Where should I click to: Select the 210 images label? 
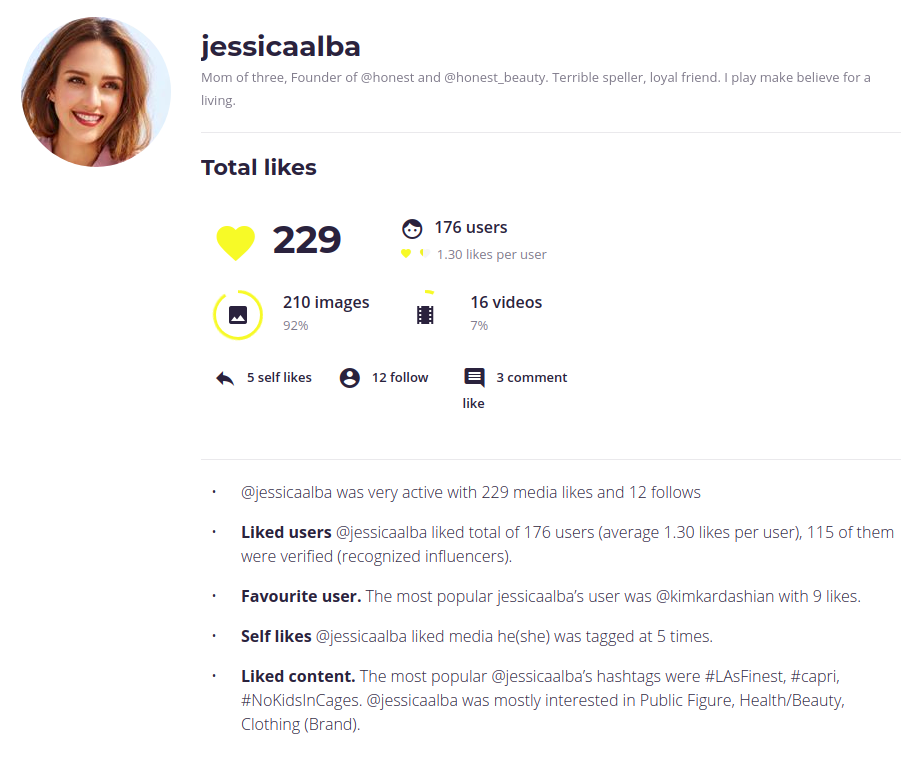pos(326,302)
